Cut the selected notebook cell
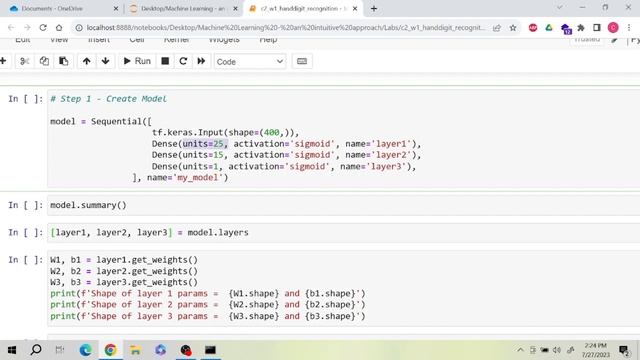640x360 pixels. [x=24, y=61]
